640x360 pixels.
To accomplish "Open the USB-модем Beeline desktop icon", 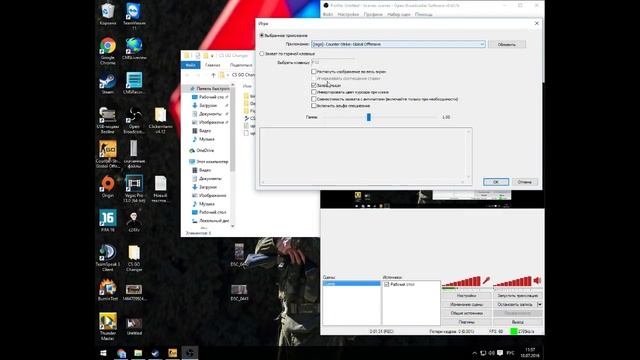I will [108, 120].
